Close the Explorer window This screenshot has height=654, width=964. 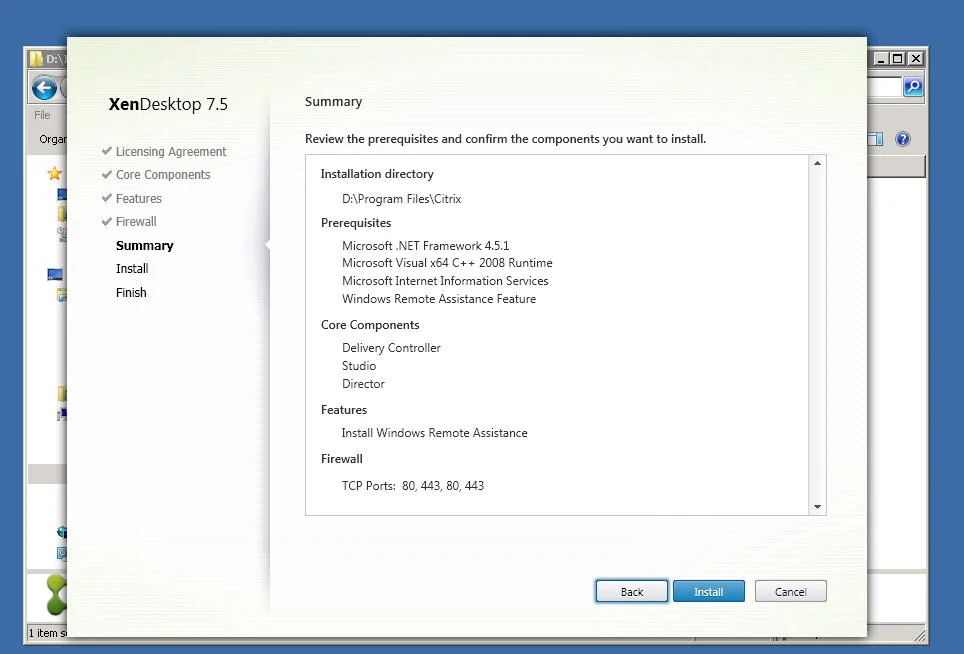(915, 58)
